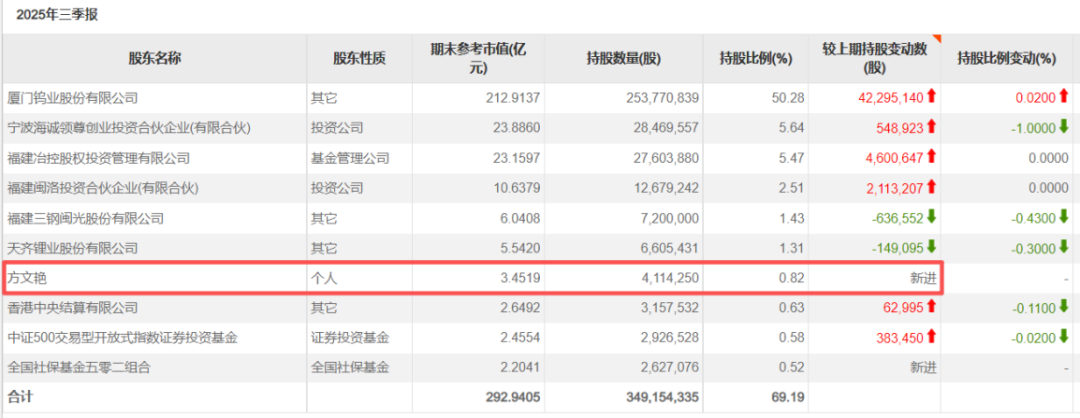The height and width of the screenshot is (418, 1080).
Task: Click market value cell 212.9137
Action: (x=515, y=98)
